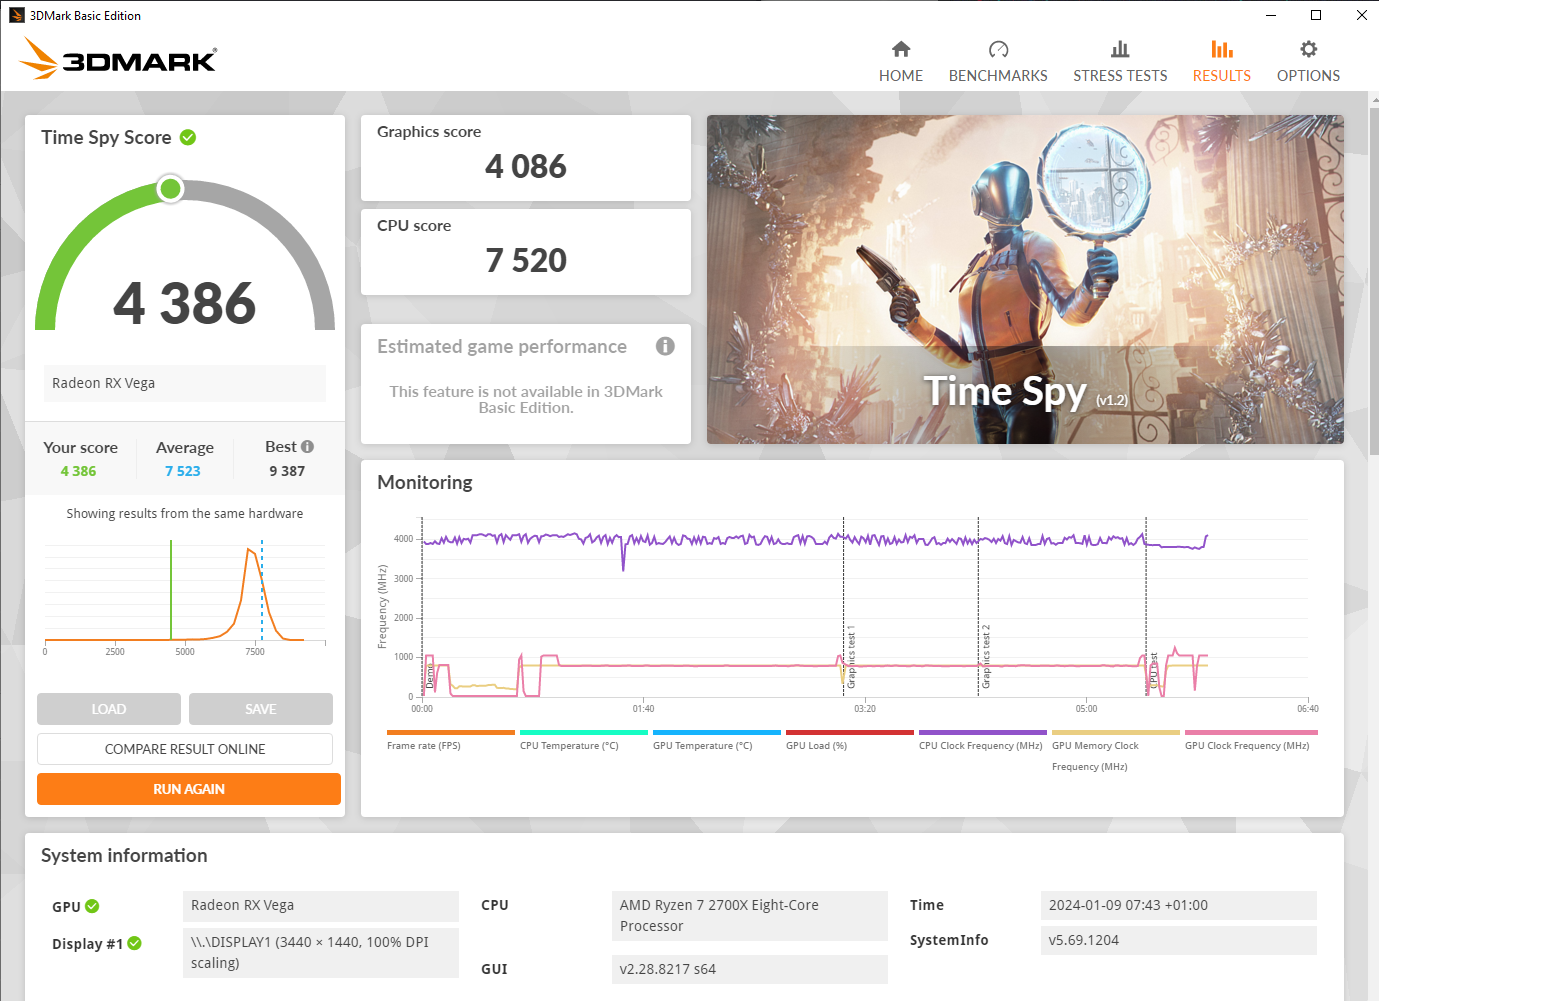Click the DISPLAY1 3440 × 1440 field
This screenshot has width=1544, height=1001.
pyautogui.click(x=321, y=953)
